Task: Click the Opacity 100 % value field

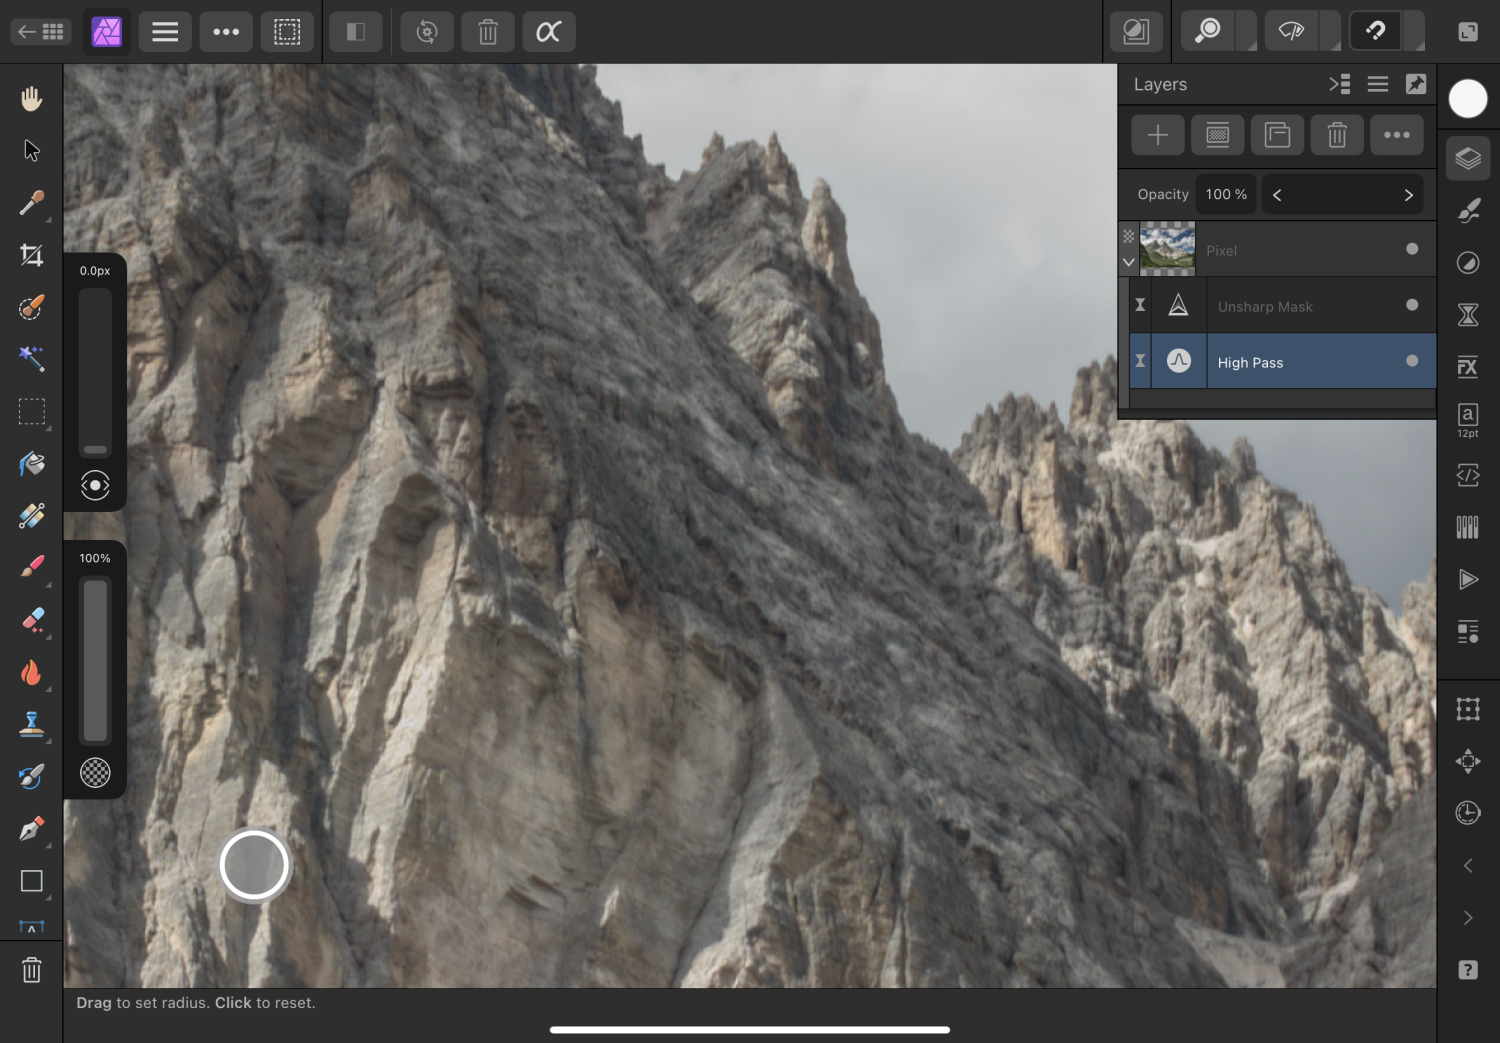Action: 1225,195
